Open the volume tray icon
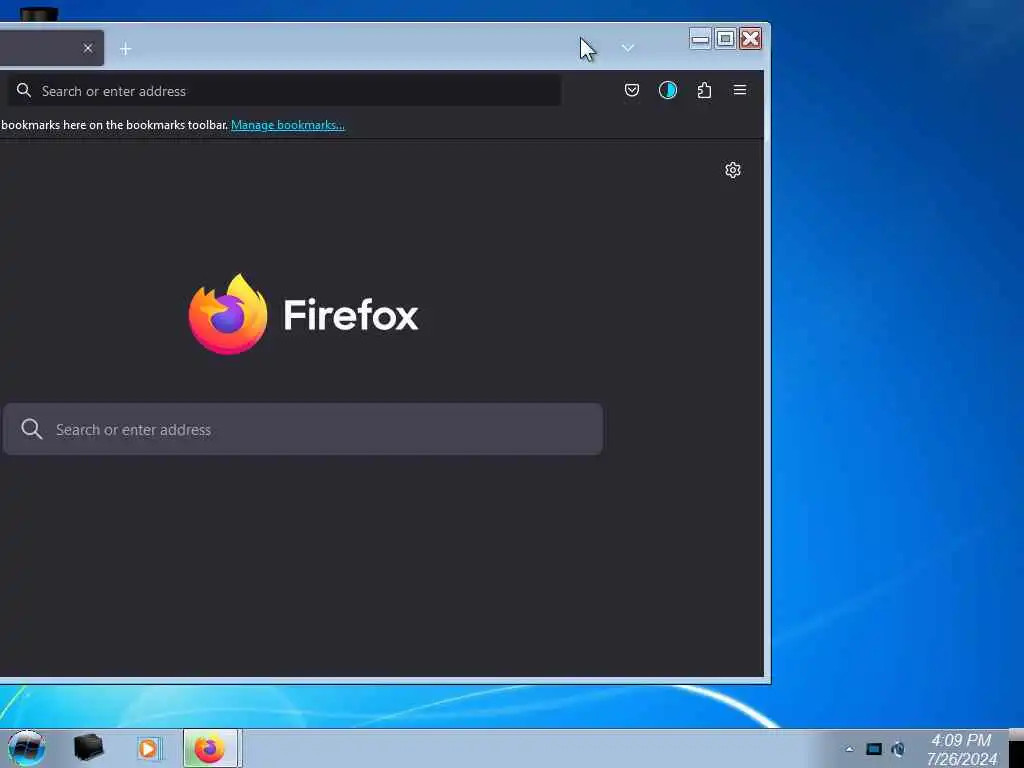Viewport: 1024px width, 768px height. 899,749
